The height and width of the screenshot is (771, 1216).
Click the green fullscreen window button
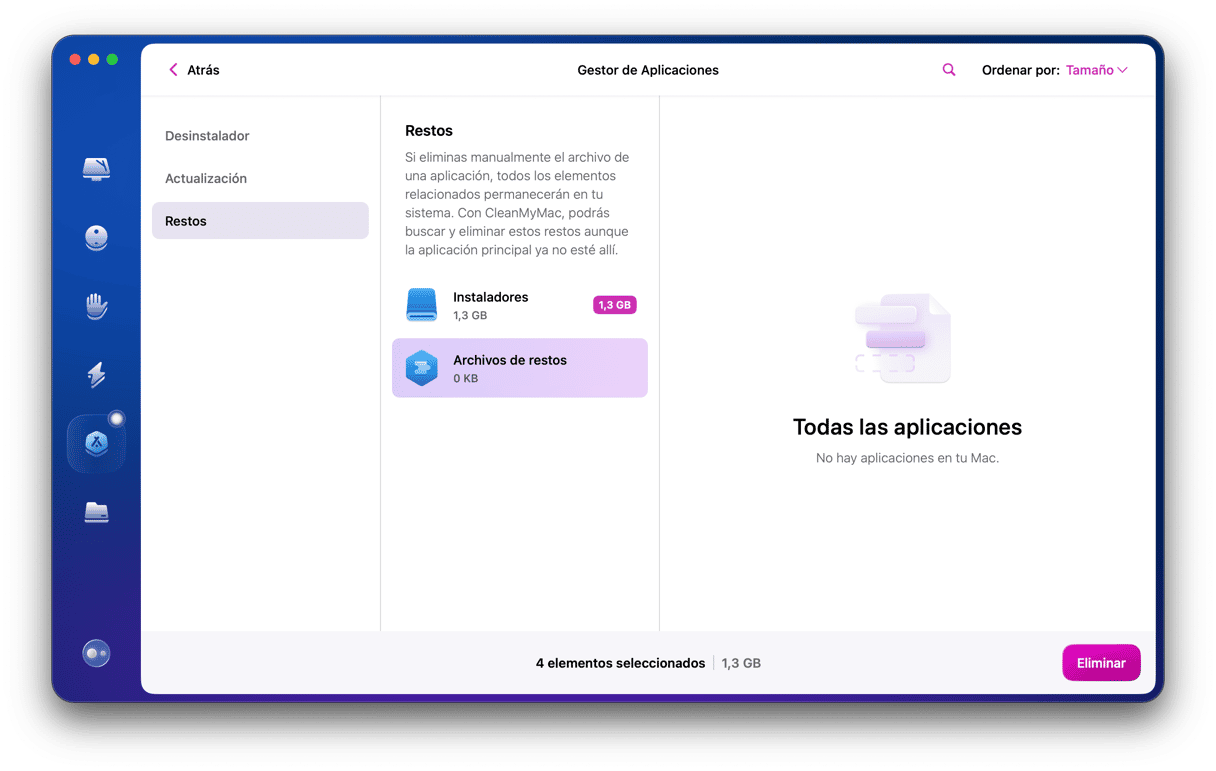click(112, 60)
